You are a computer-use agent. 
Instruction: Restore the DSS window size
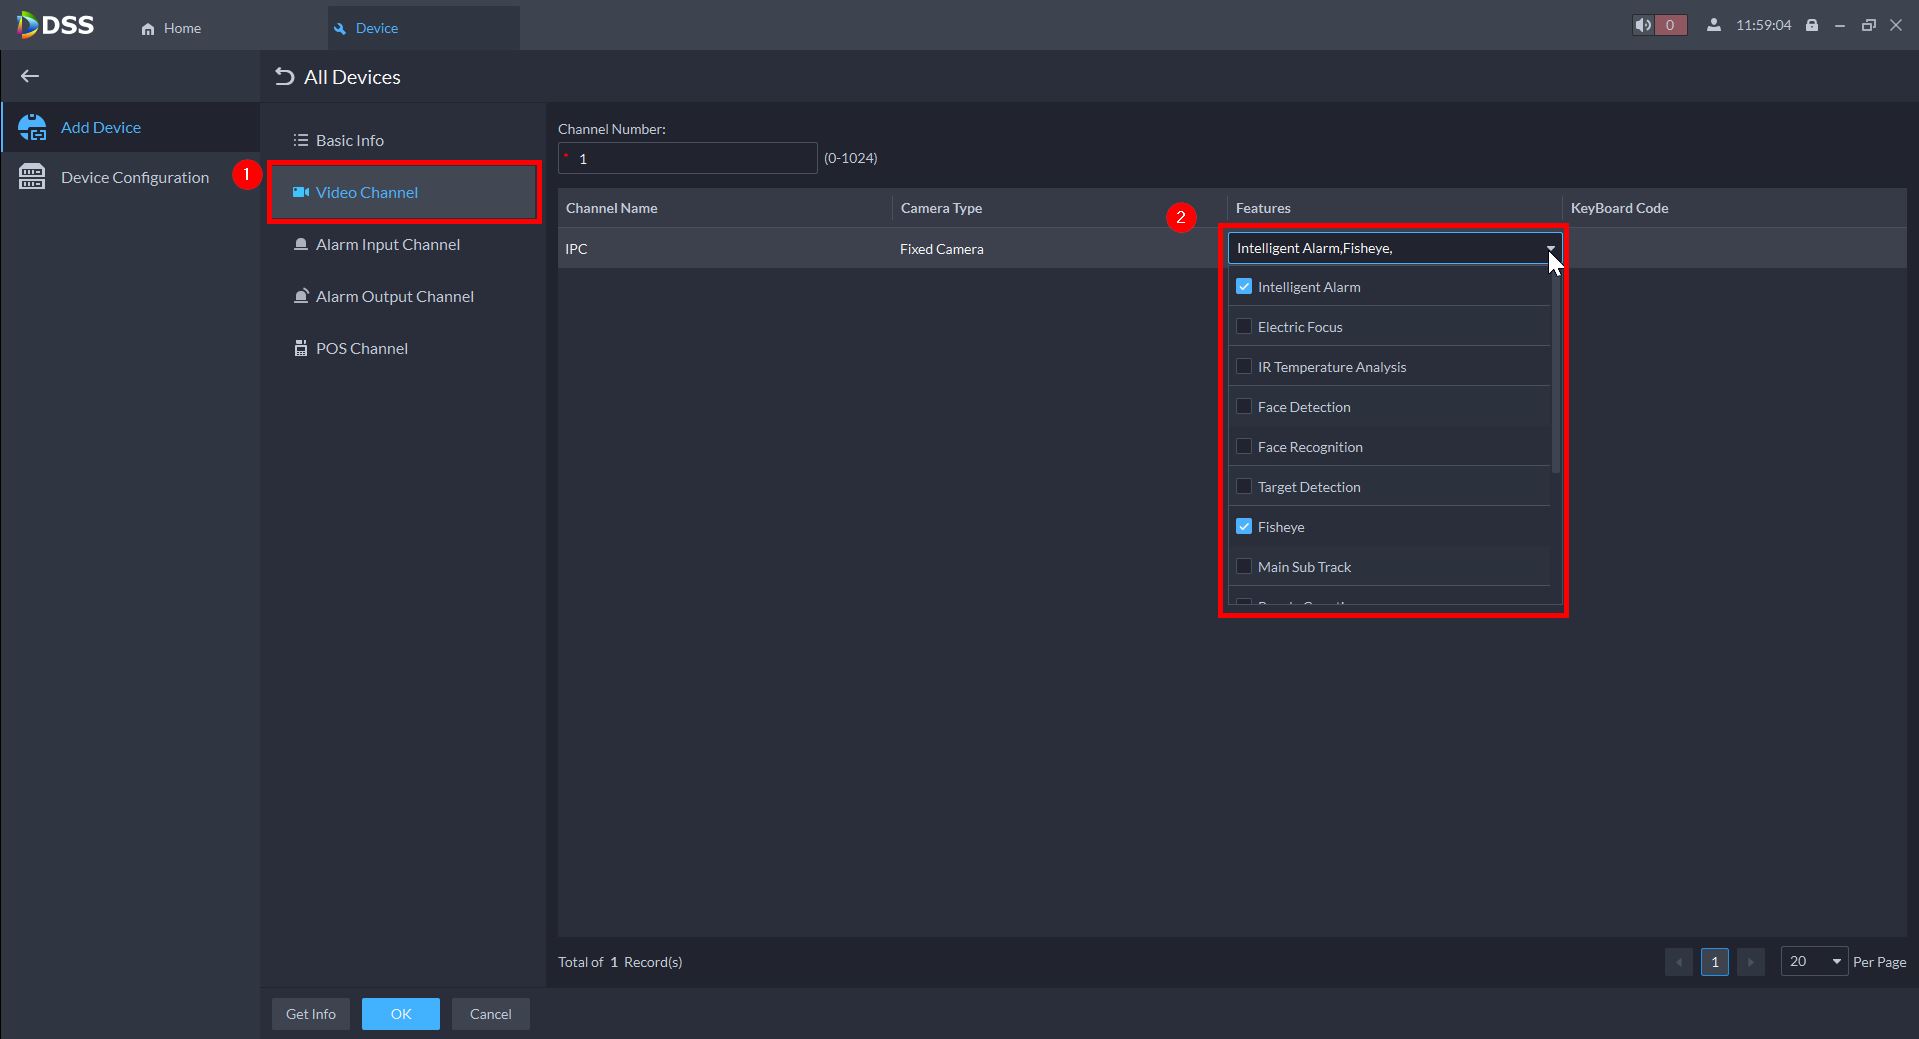pyautogui.click(x=1868, y=25)
